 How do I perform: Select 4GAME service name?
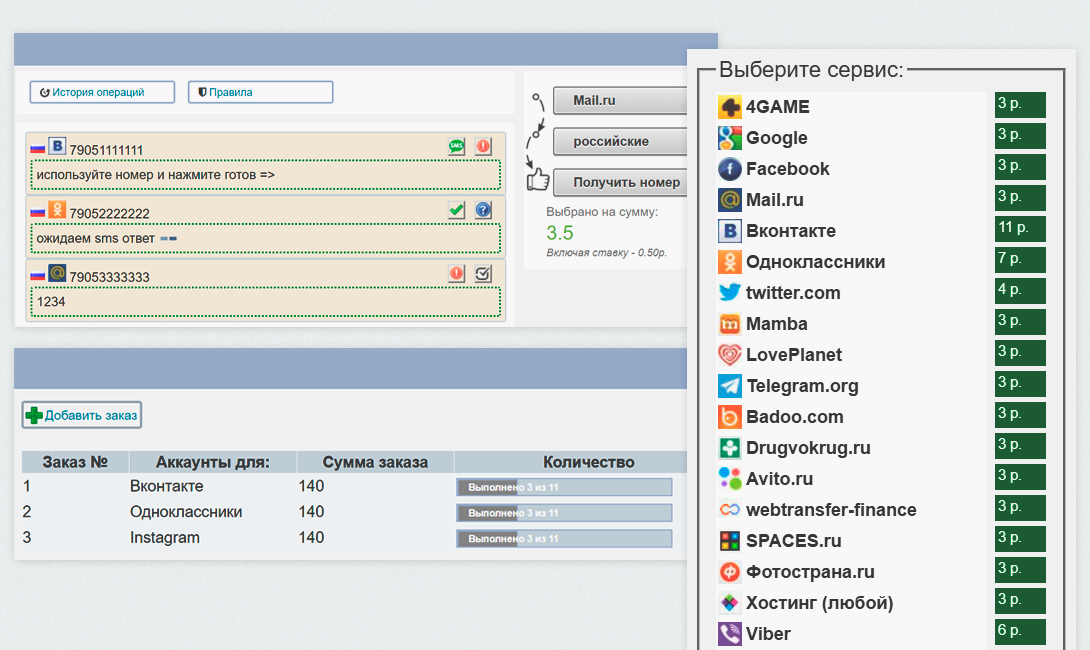[x=777, y=107]
